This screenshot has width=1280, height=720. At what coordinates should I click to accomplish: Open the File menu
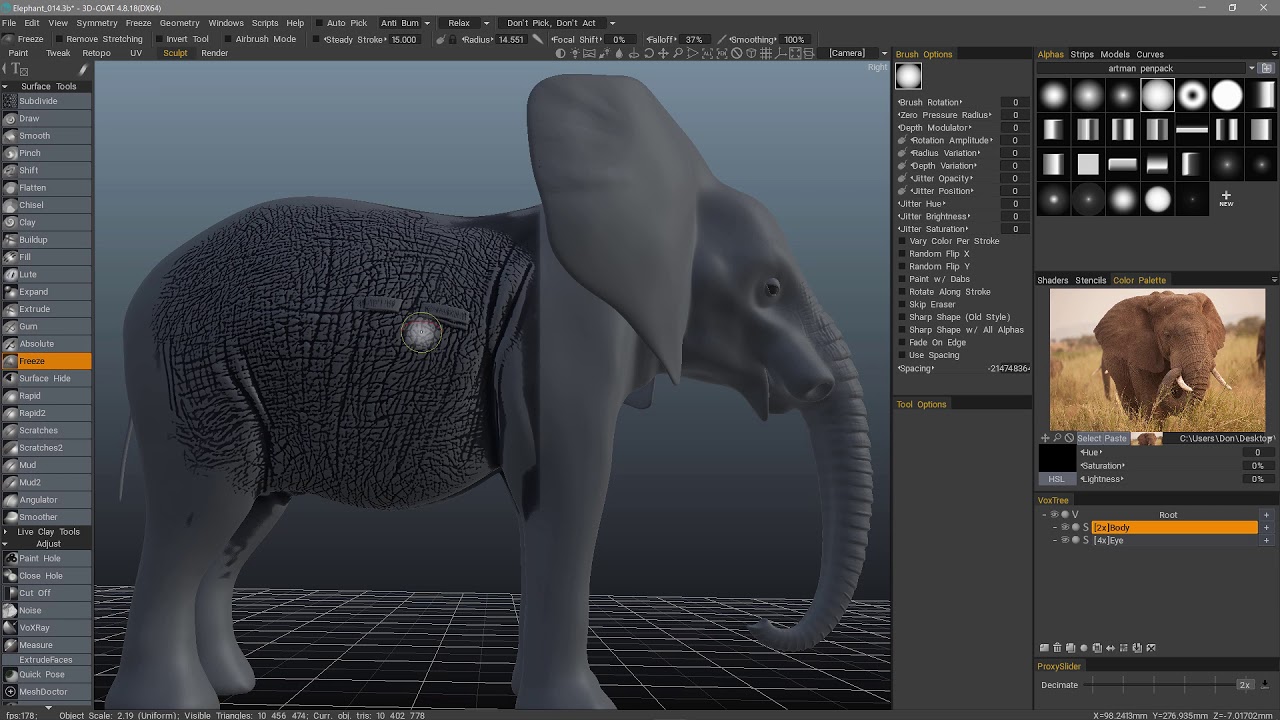[9, 23]
